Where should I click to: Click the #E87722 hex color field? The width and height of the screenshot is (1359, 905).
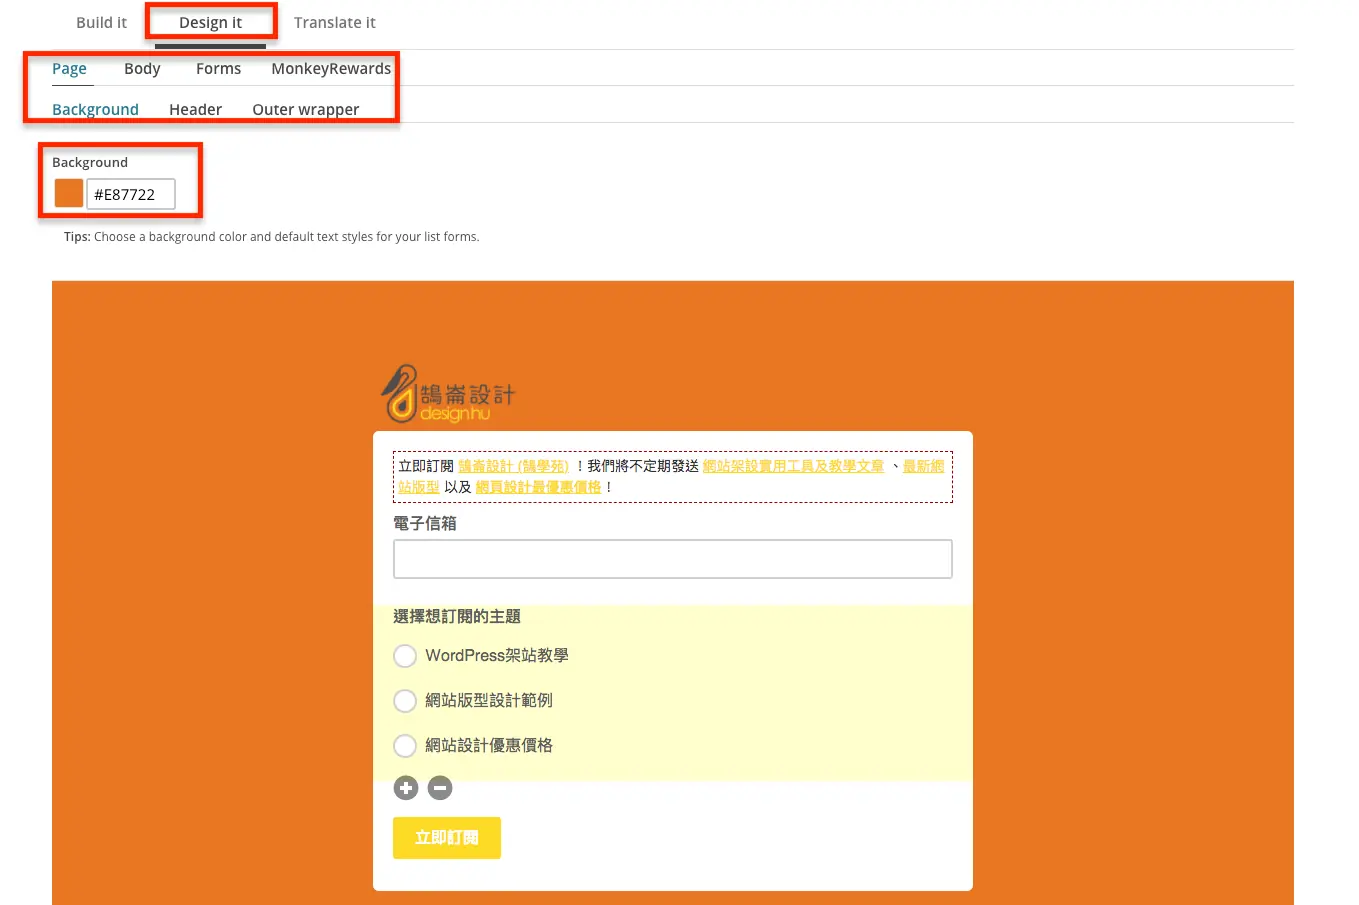coord(131,194)
